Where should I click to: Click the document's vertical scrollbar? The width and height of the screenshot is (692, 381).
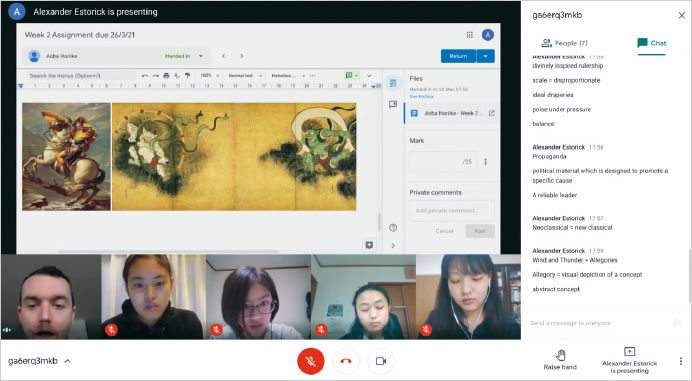(379, 222)
